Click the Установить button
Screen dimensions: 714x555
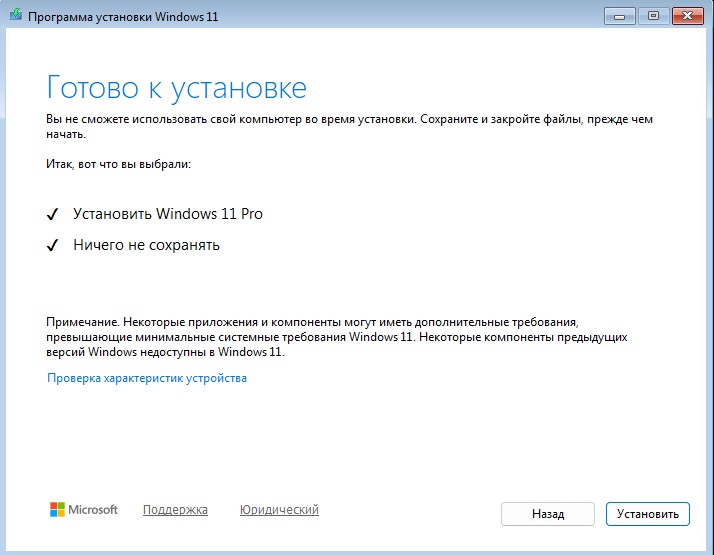pos(648,514)
